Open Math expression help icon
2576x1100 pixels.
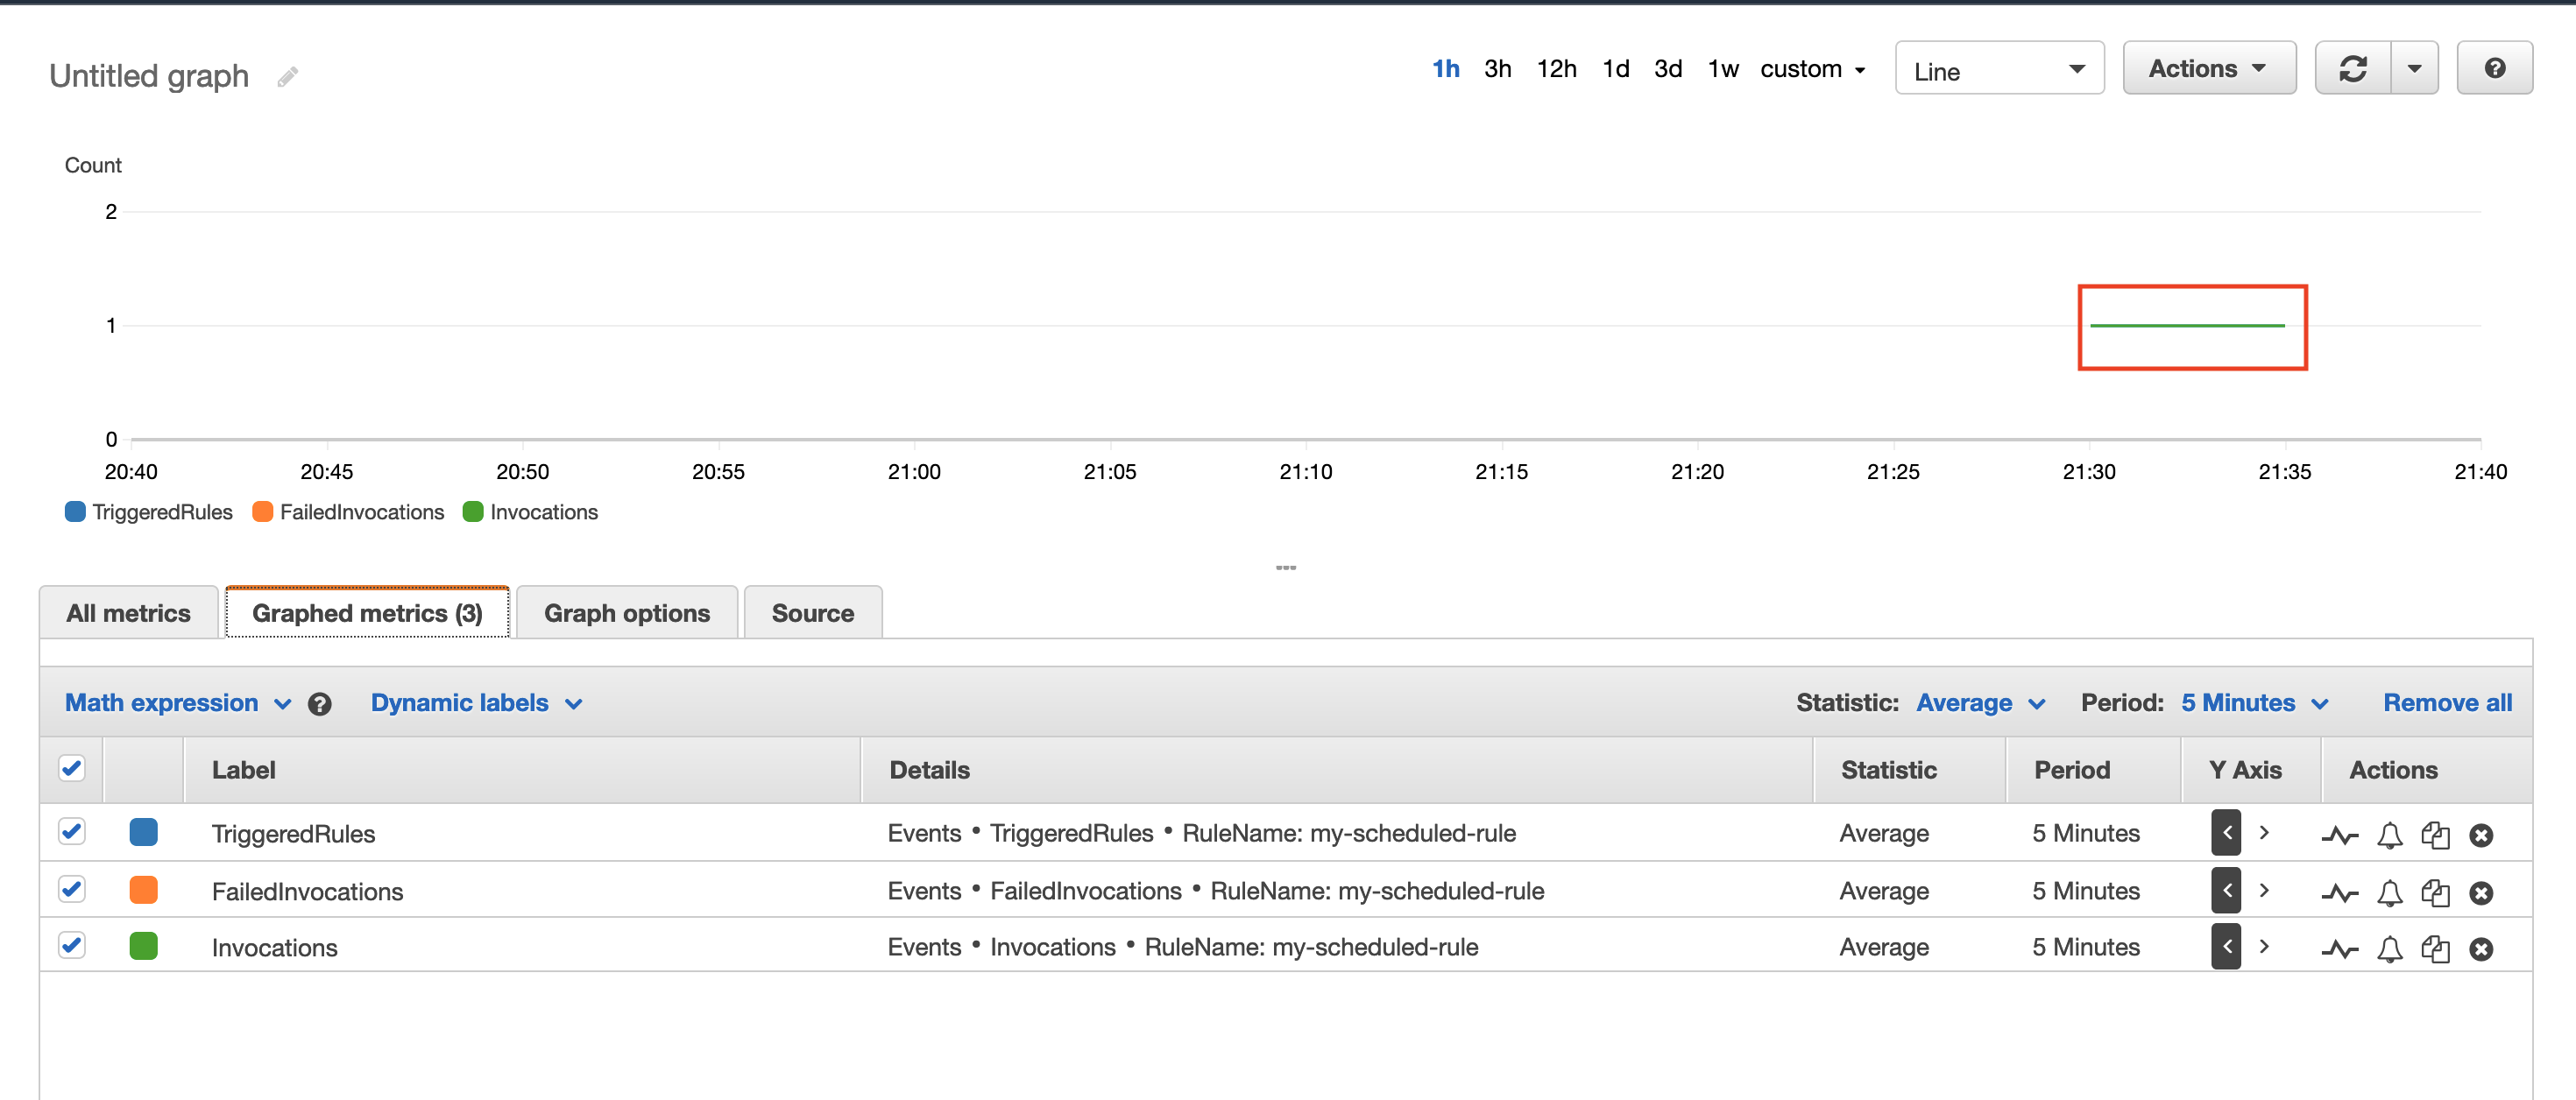(x=319, y=704)
